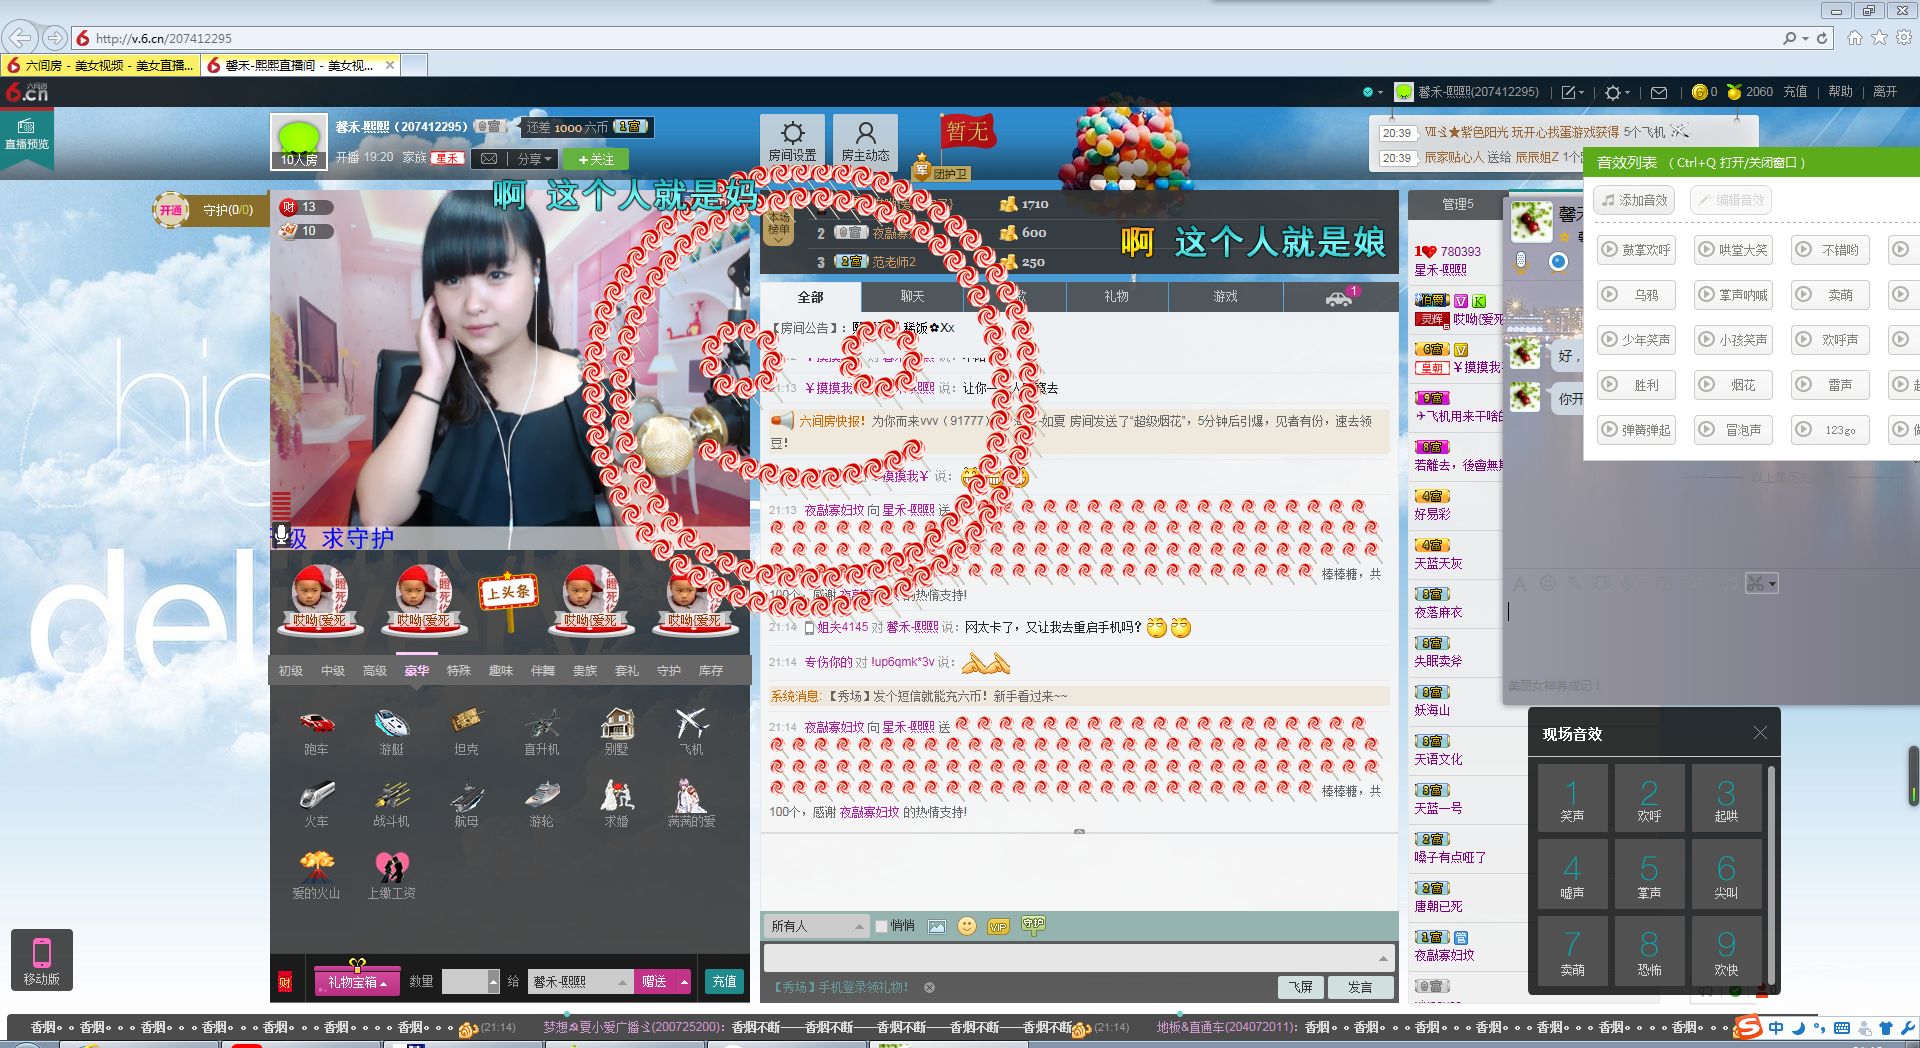Open the mail inbox icon
Viewport: 1920px width, 1048px height.
coord(1659,92)
